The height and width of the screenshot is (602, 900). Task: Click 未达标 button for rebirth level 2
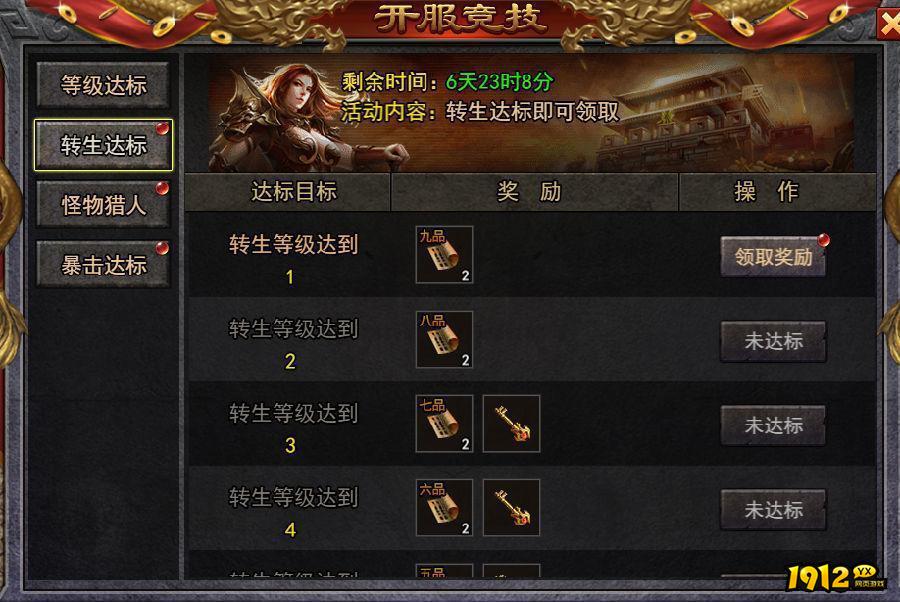pos(773,341)
